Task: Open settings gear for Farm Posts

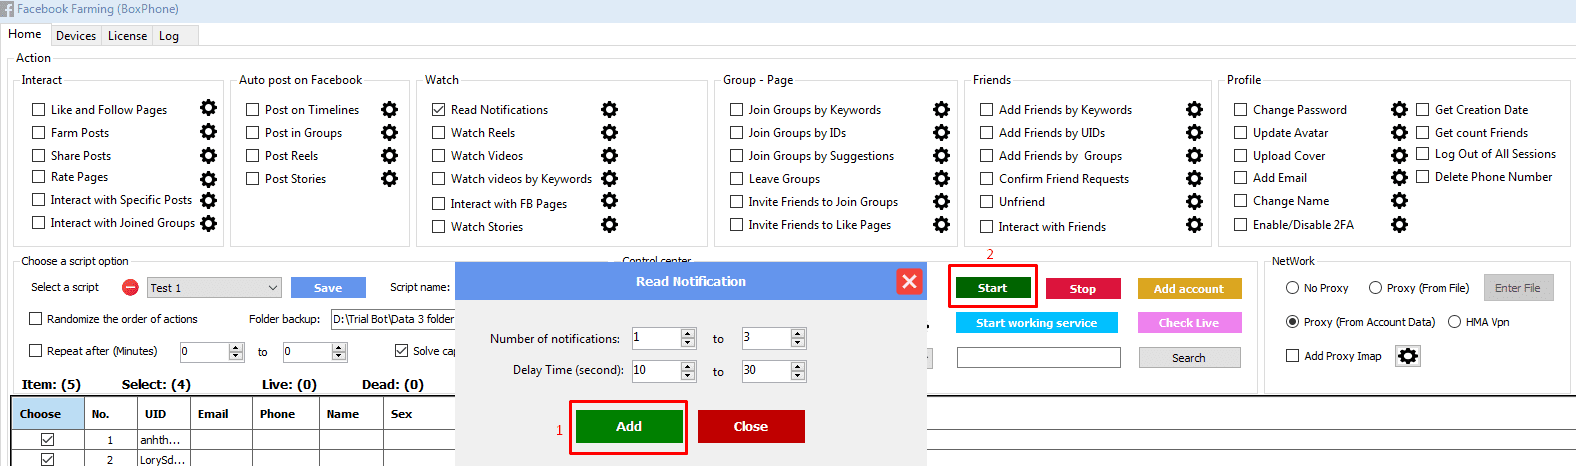Action: [x=208, y=131]
